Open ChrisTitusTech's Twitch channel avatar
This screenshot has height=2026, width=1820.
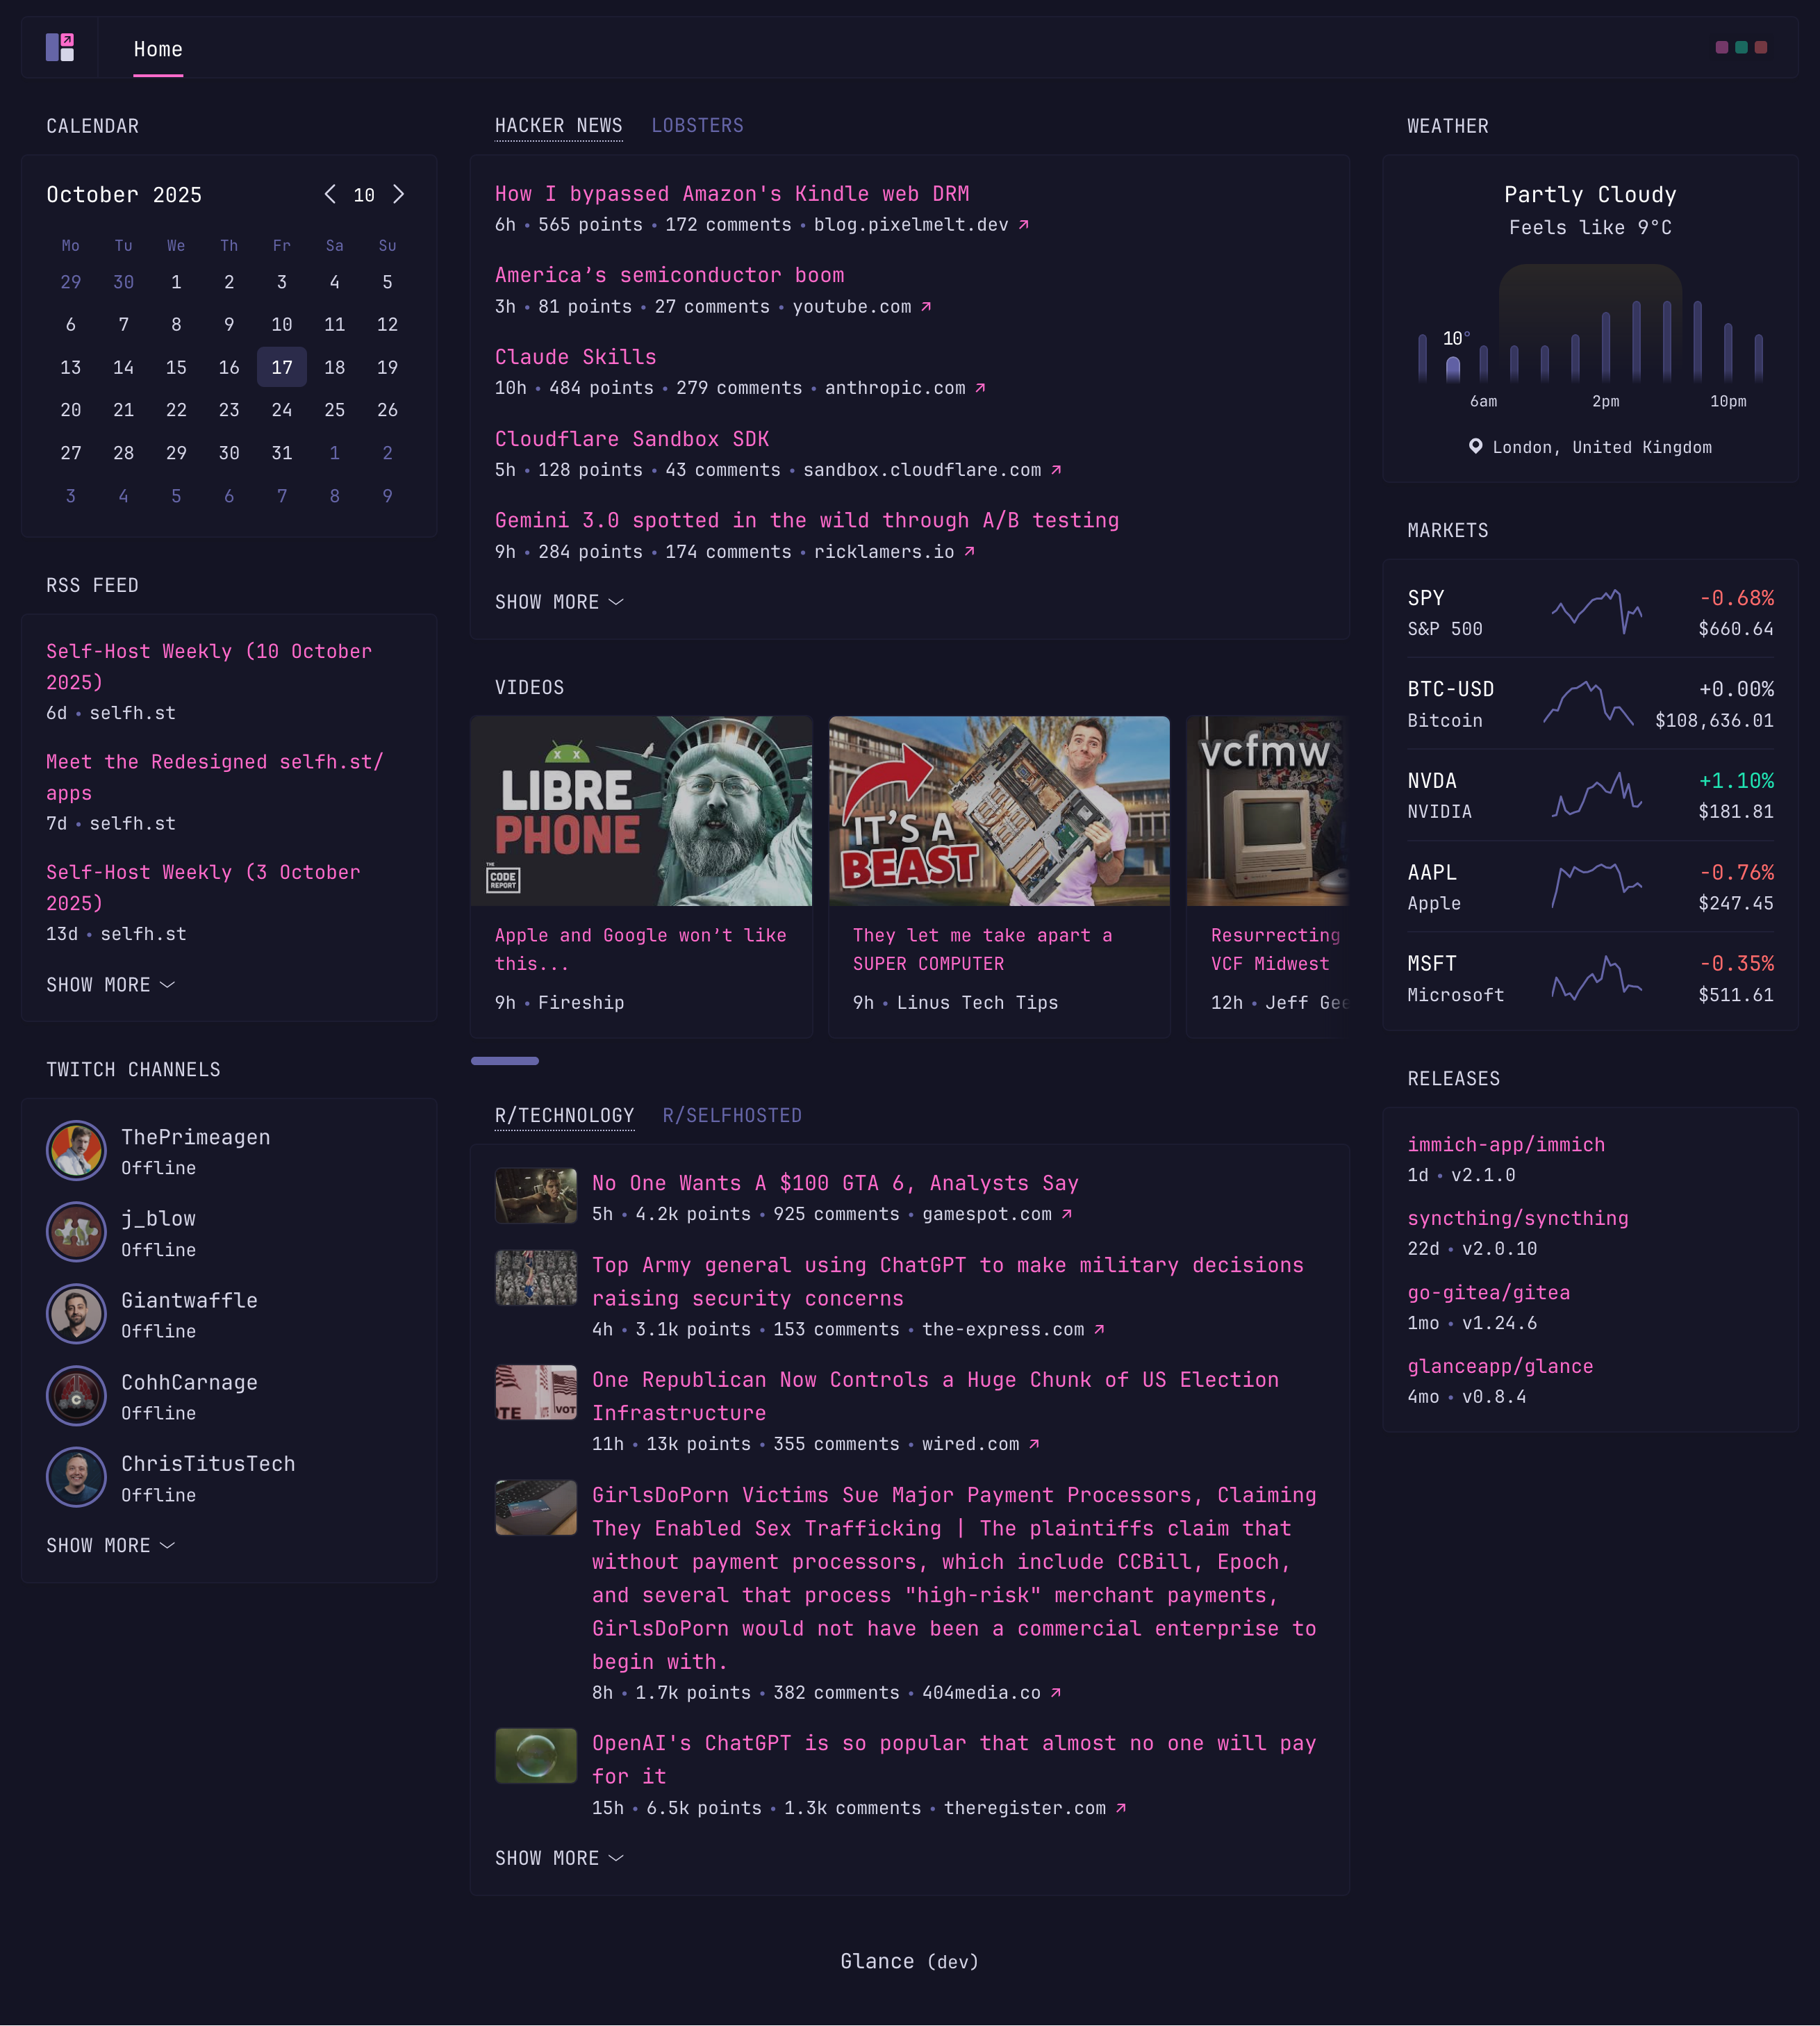click(x=76, y=1477)
